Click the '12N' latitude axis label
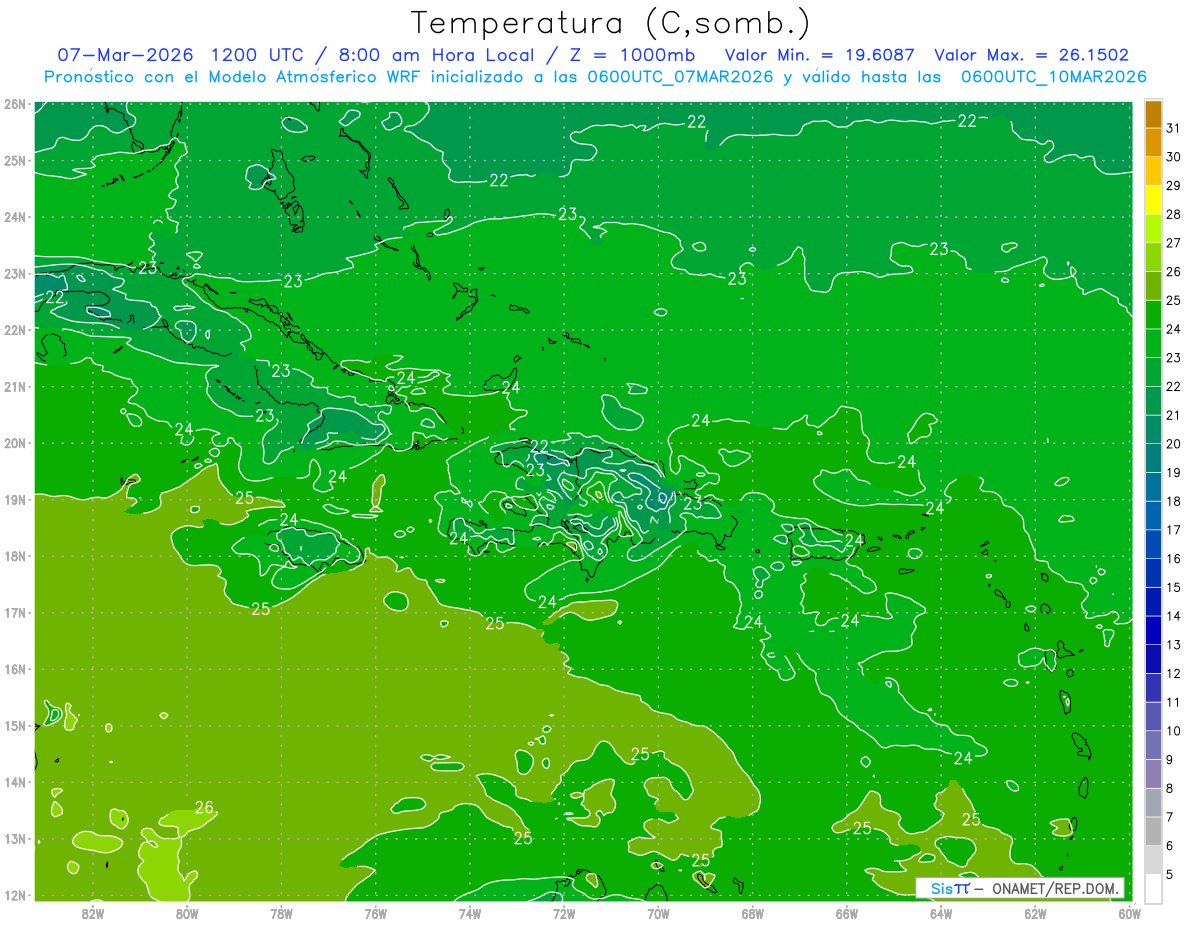Viewport: 1200px width, 927px height. point(14,895)
